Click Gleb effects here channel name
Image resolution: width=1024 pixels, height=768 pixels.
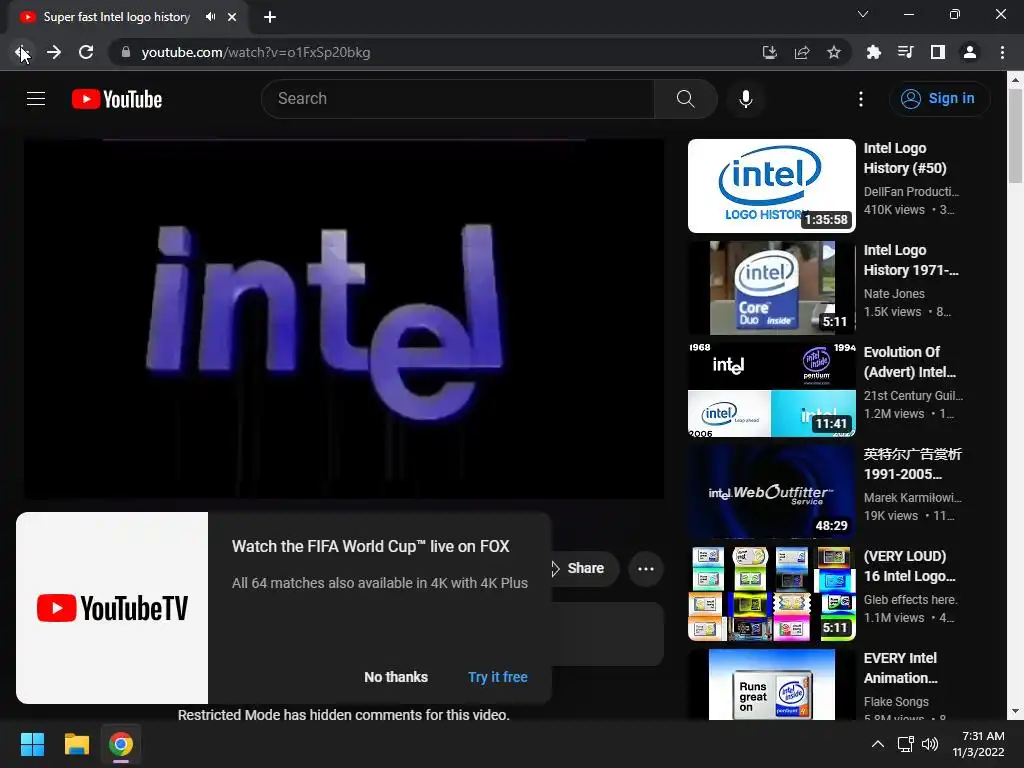[x=910, y=600]
